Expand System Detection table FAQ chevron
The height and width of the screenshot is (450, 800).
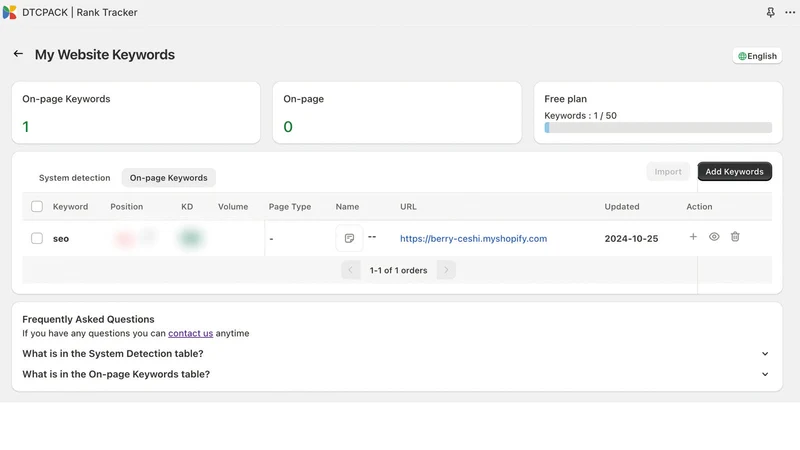(765, 354)
